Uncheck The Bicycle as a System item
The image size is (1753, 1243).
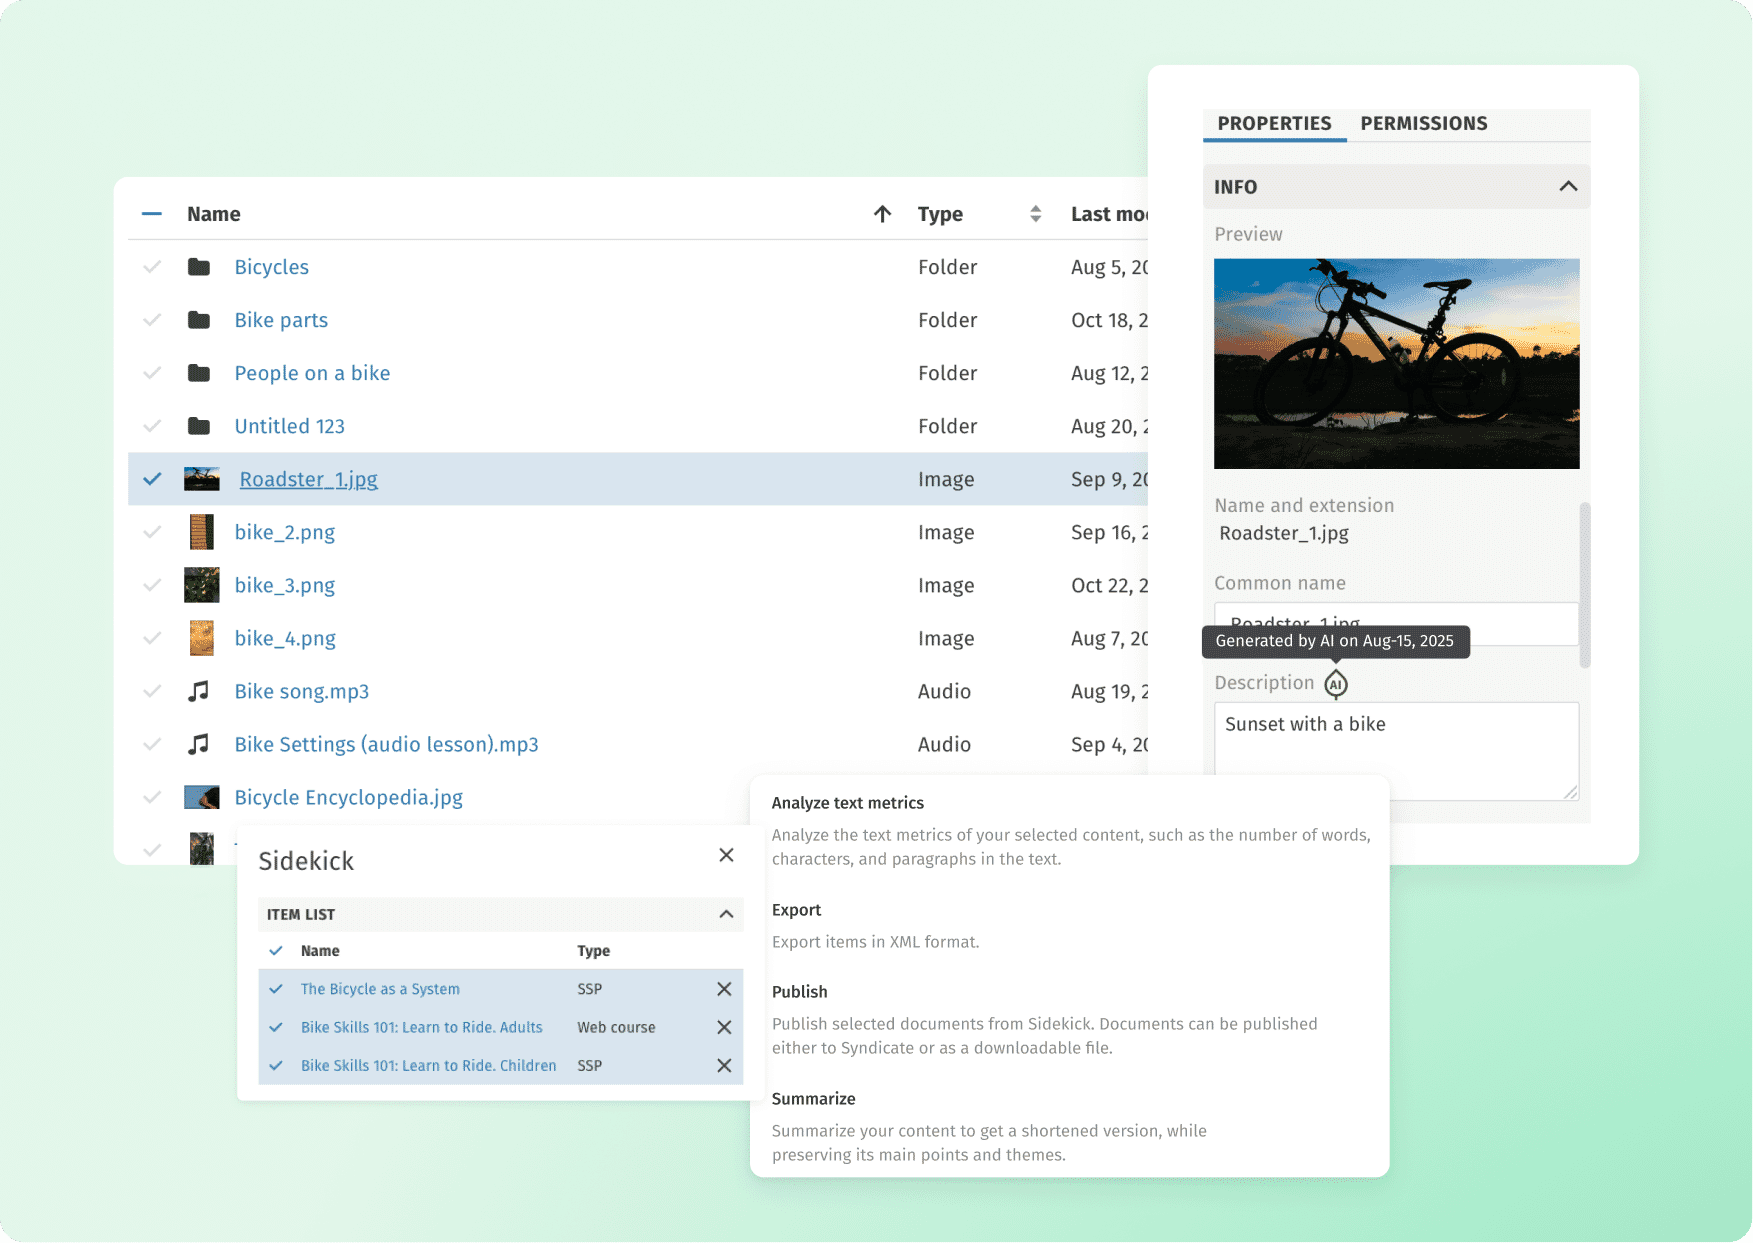(276, 989)
